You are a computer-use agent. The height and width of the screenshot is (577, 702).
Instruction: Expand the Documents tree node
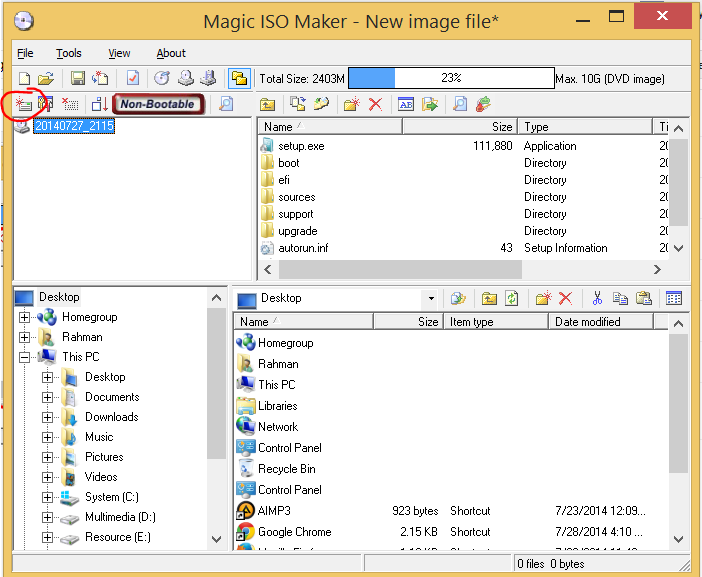click(47, 397)
